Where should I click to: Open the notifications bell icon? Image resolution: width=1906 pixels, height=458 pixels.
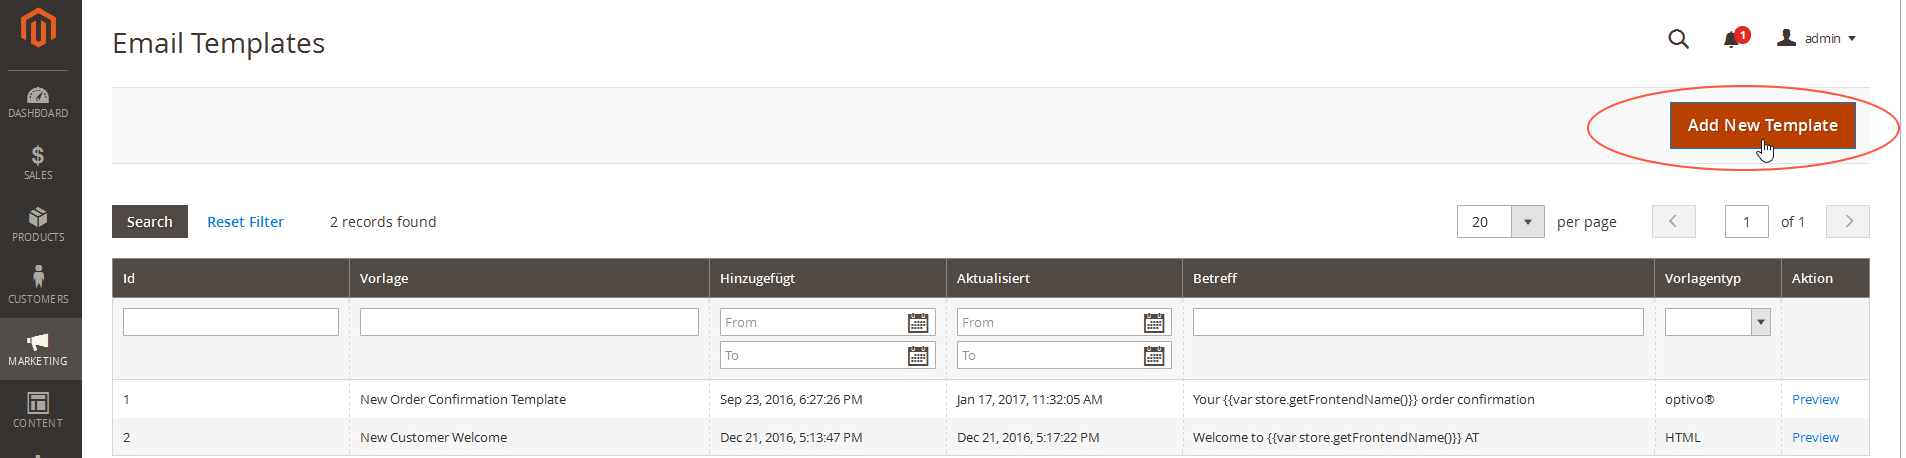tap(1732, 39)
